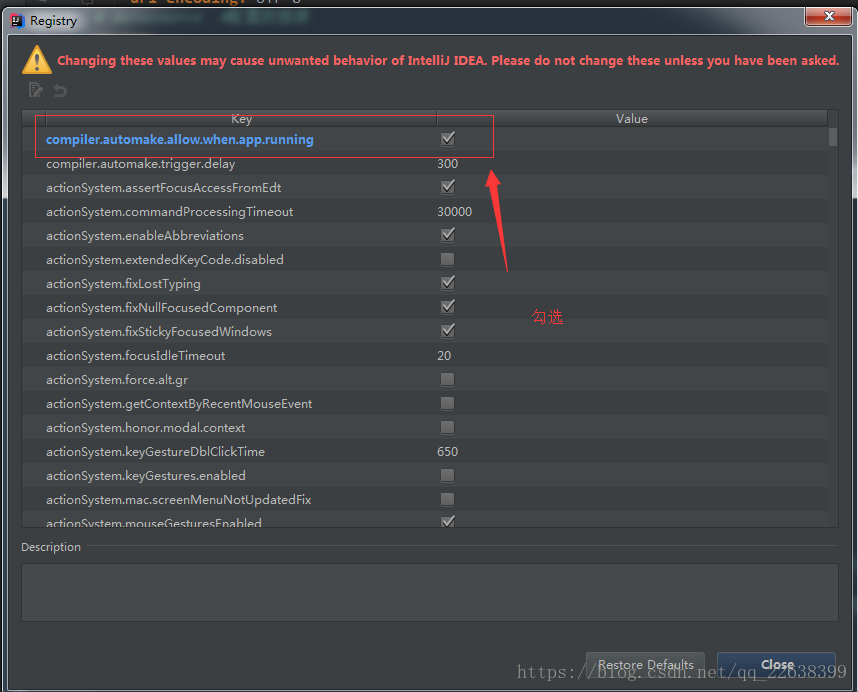Enable actionSystem.getContextByRecentMouseEvent checkbox
The width and height of the screenshot is (858, 692).
click(x=448, y=403)
